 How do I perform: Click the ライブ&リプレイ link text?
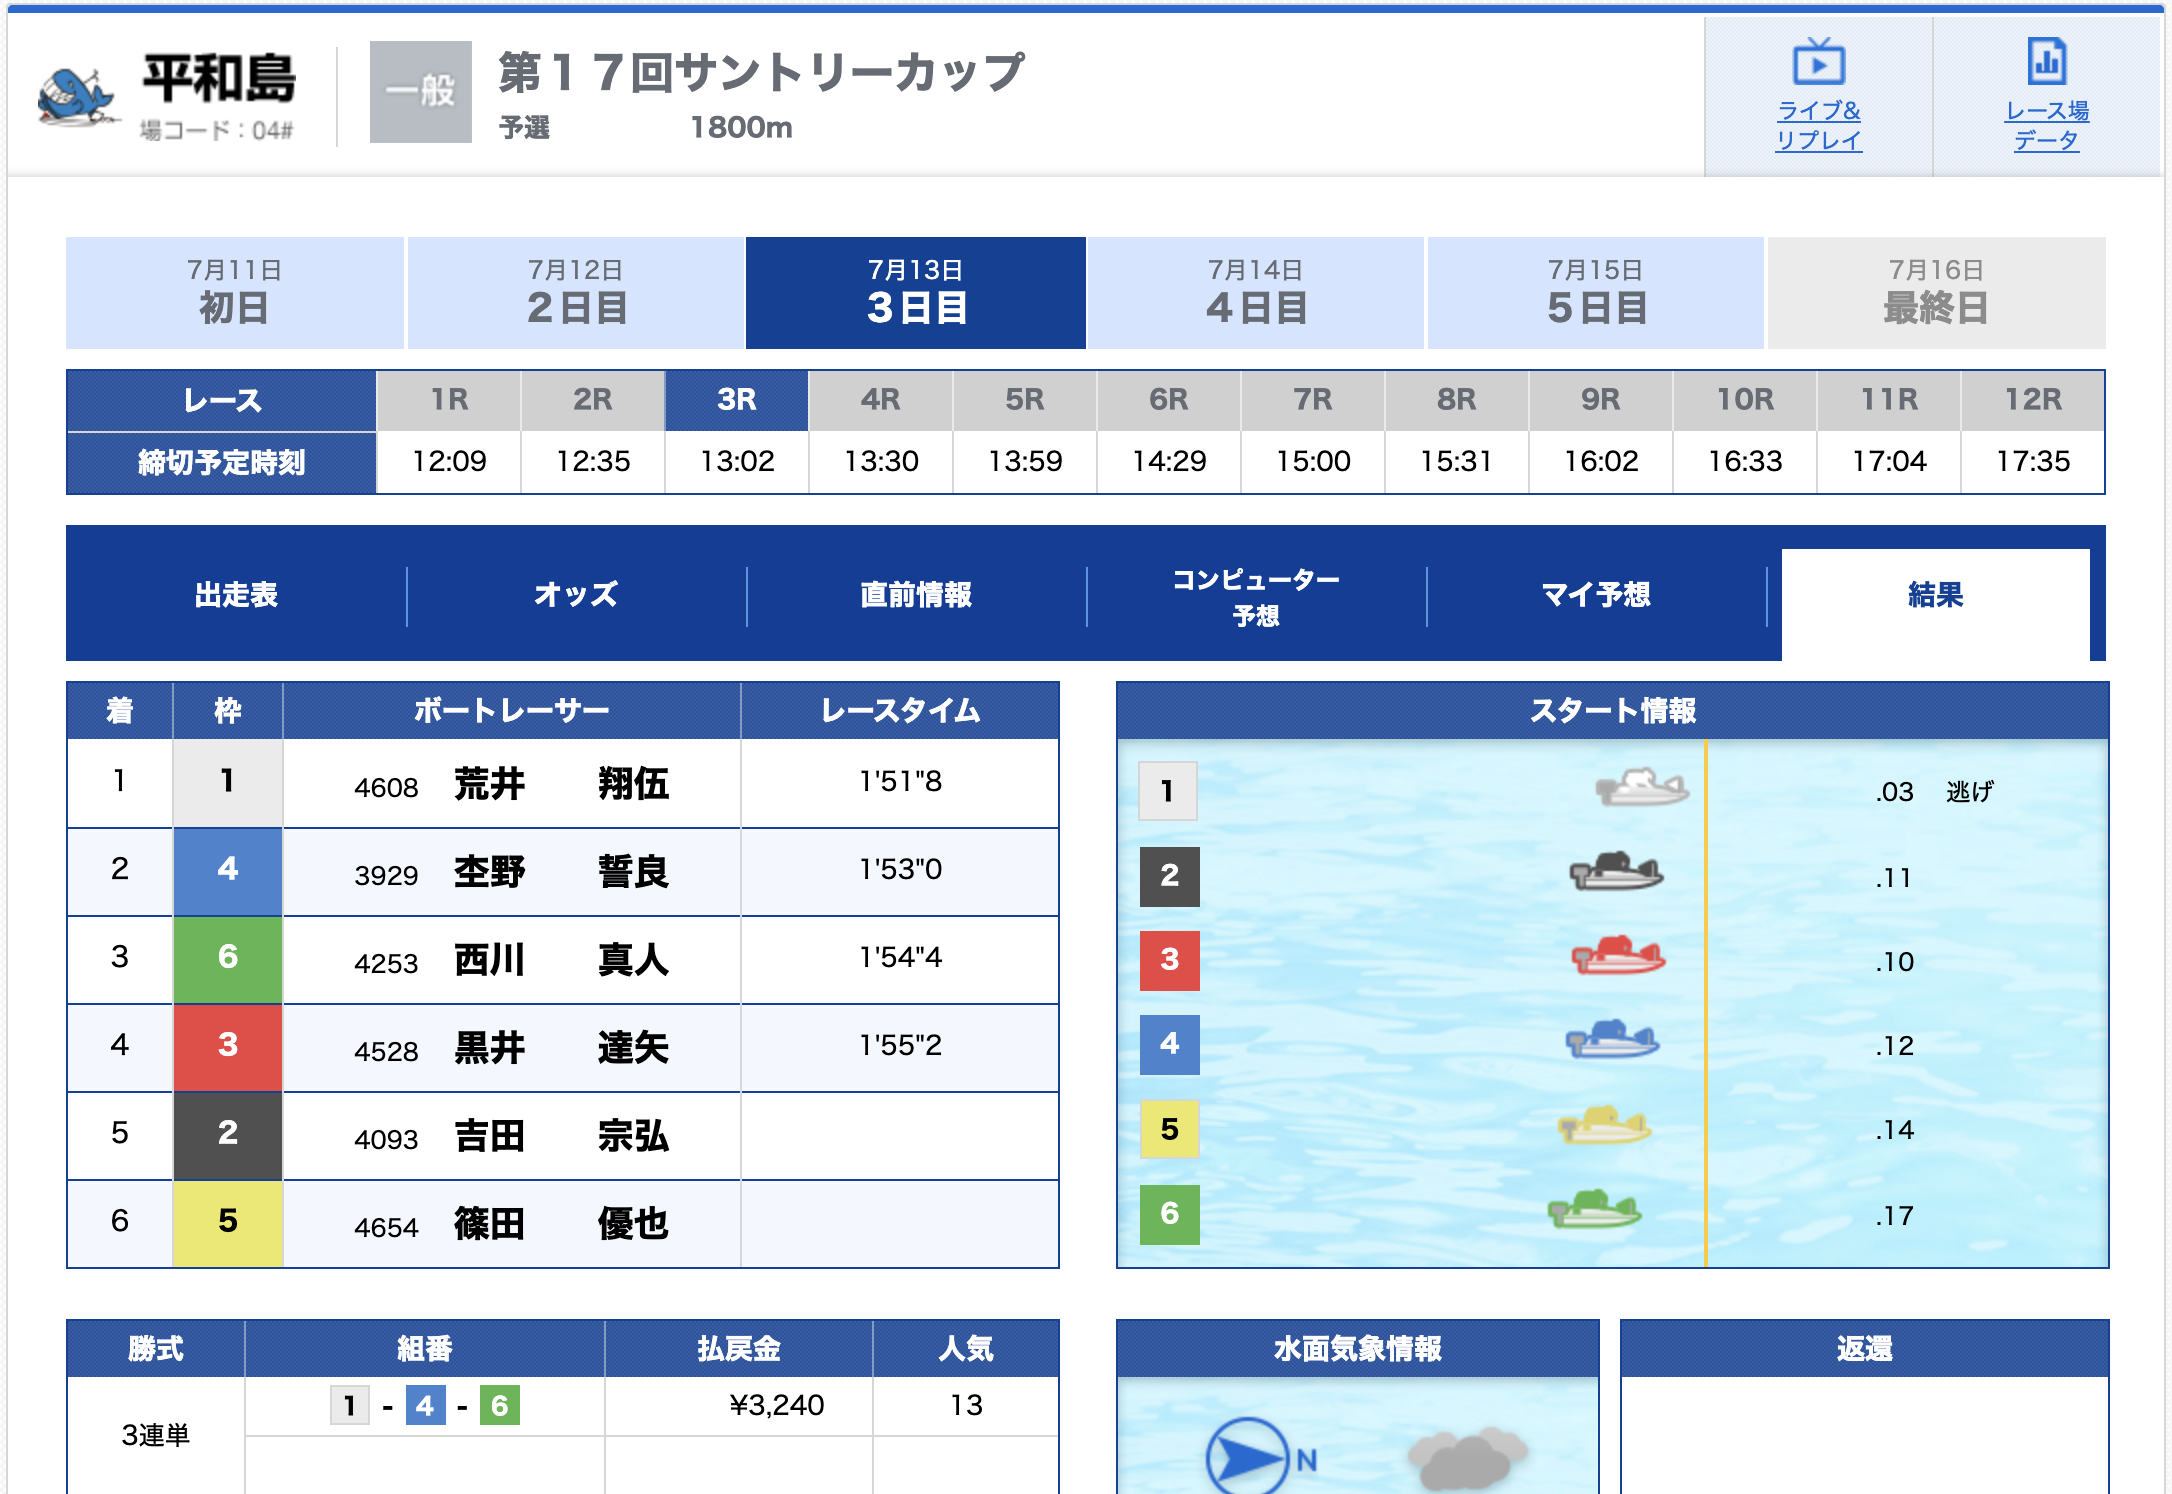1818,125
